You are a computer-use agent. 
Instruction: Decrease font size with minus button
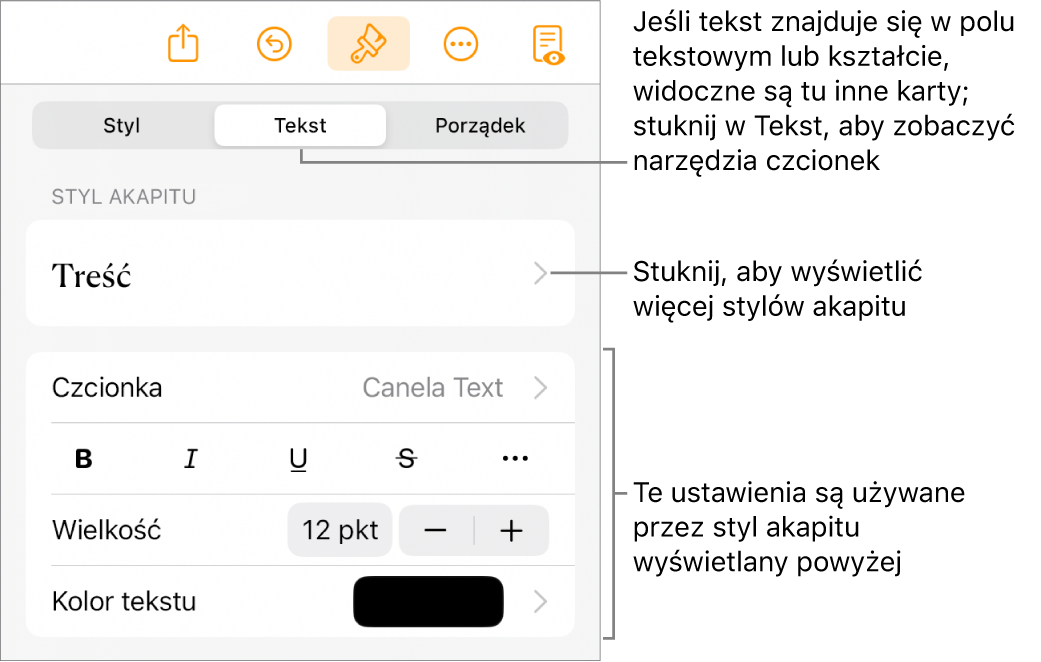(436, 531)
